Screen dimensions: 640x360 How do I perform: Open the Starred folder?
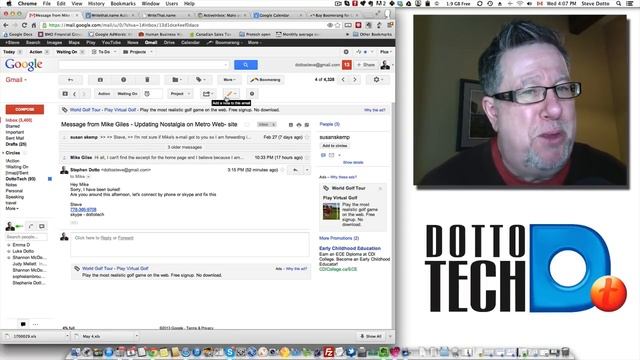(13, 127)
